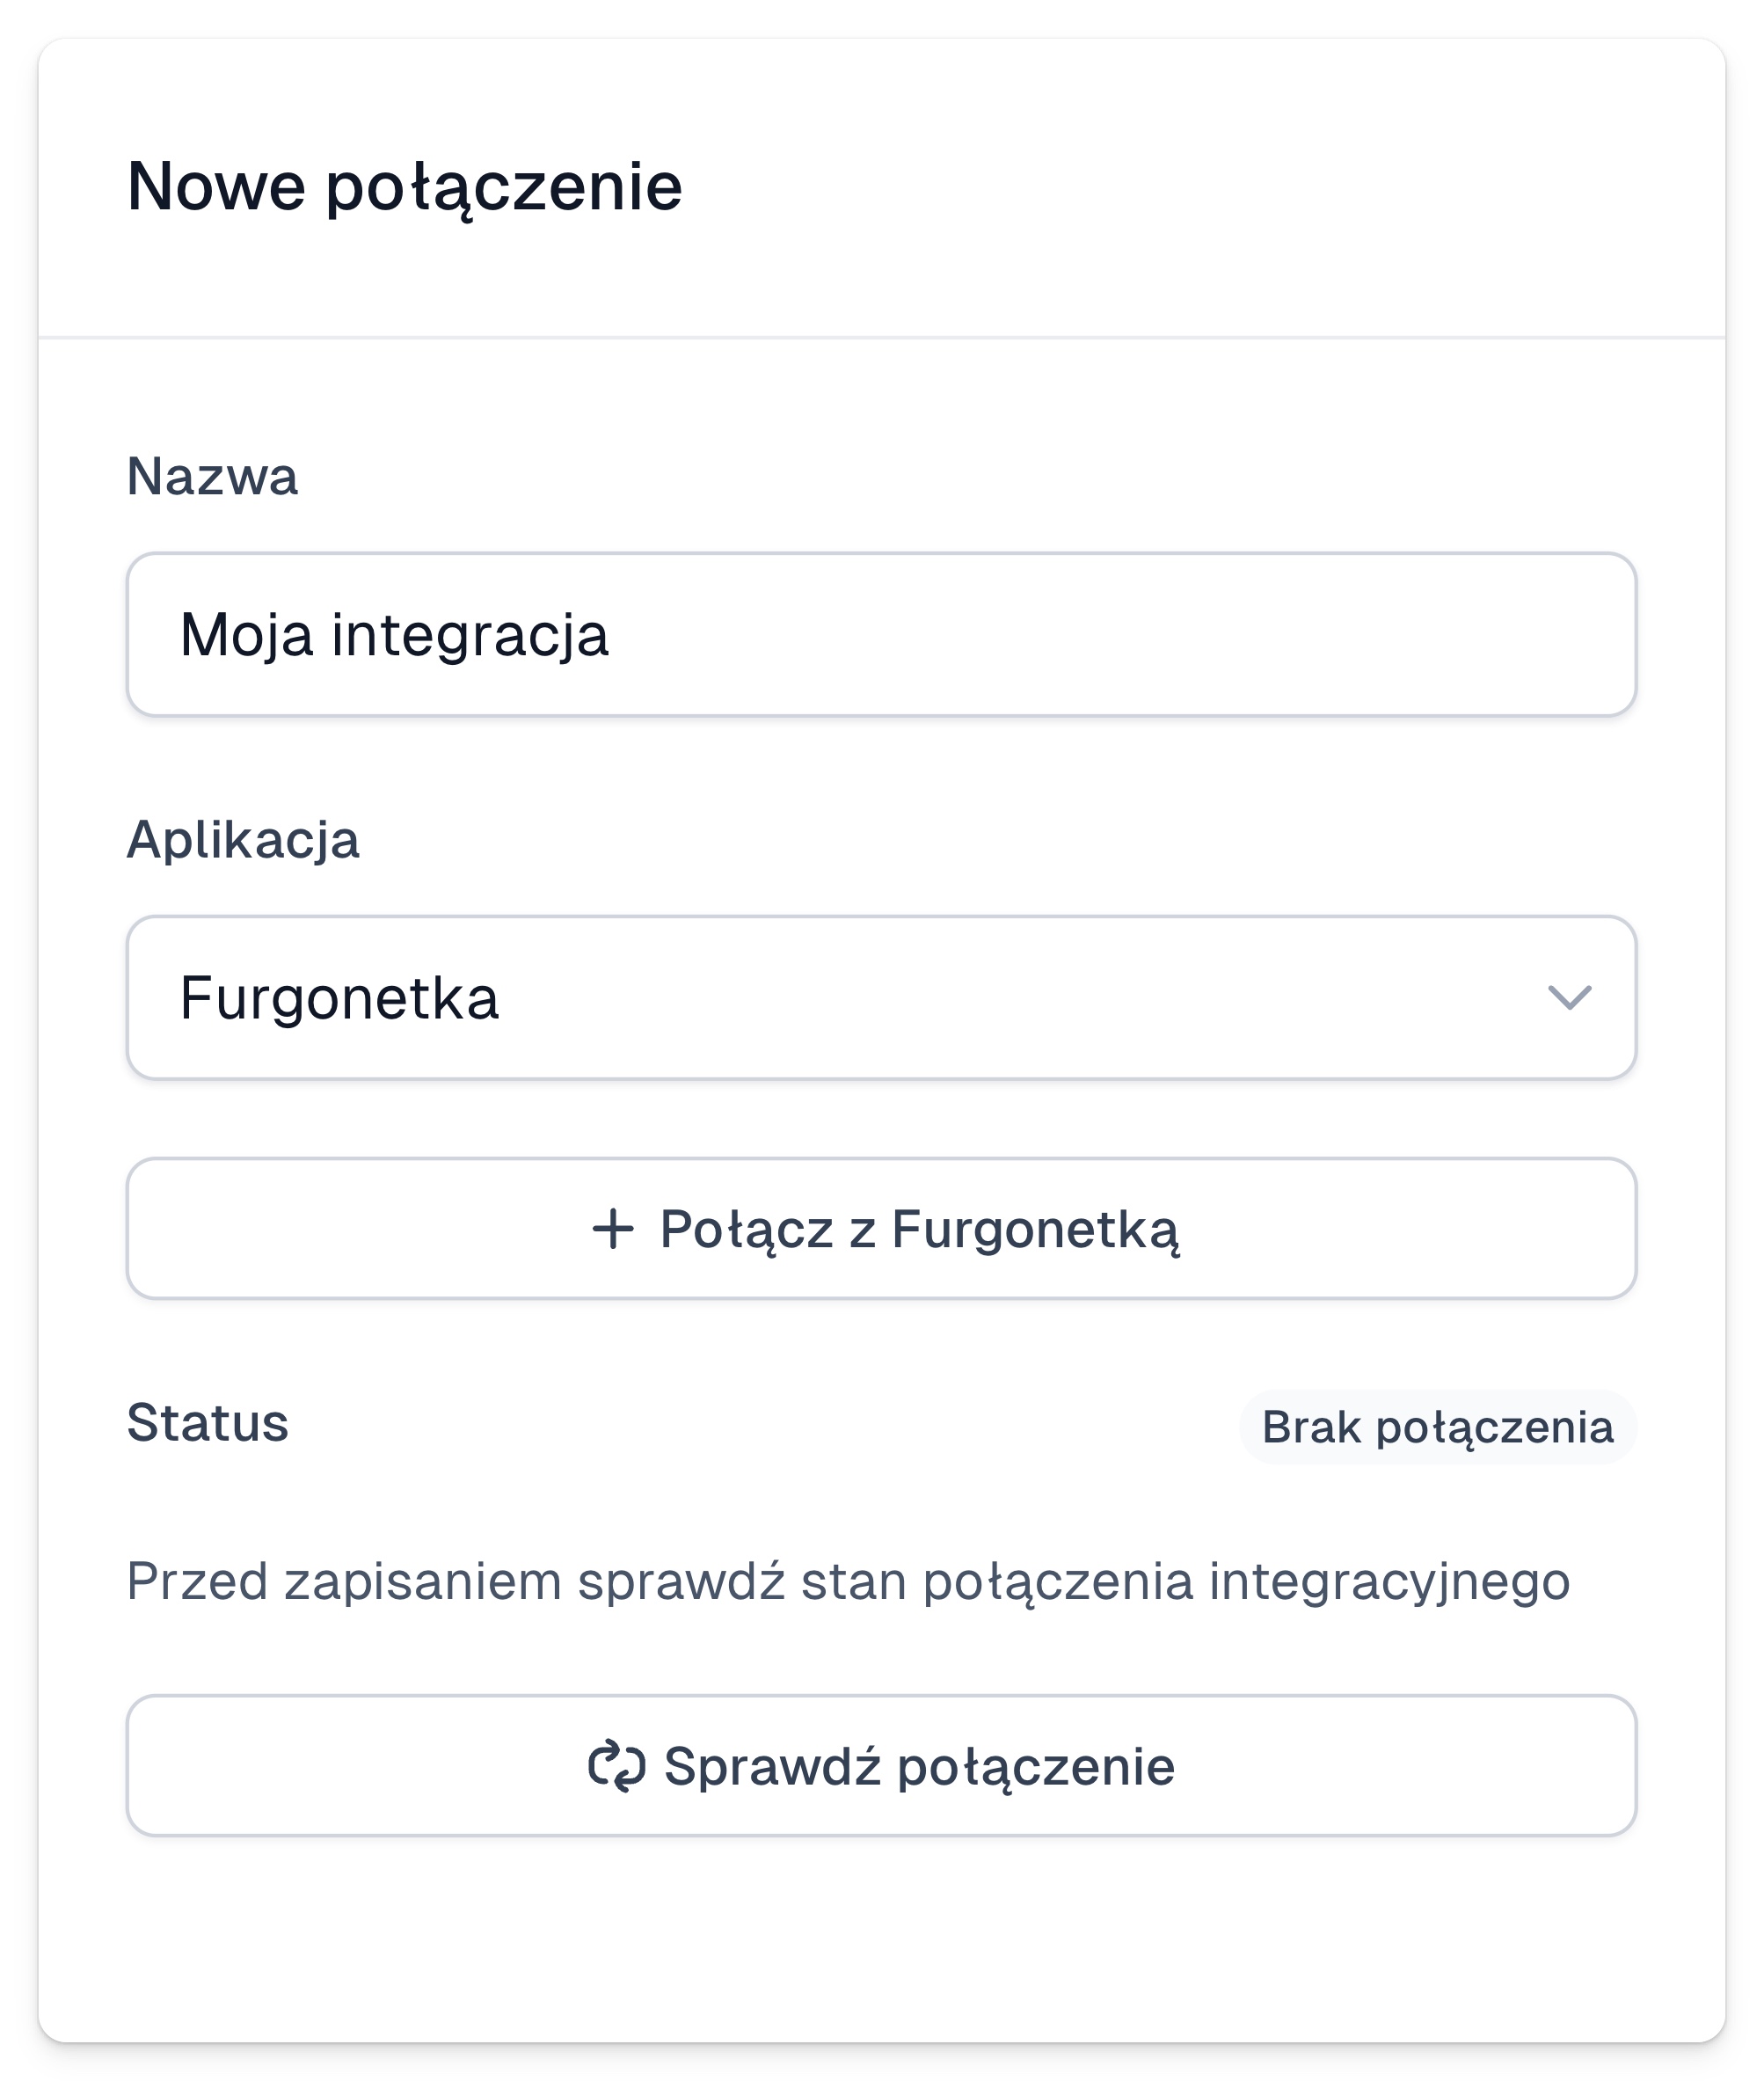Run the Sprawdź połączenie check button
This screenshot has height=2081, width=1764.
[x=881, y=1765]
